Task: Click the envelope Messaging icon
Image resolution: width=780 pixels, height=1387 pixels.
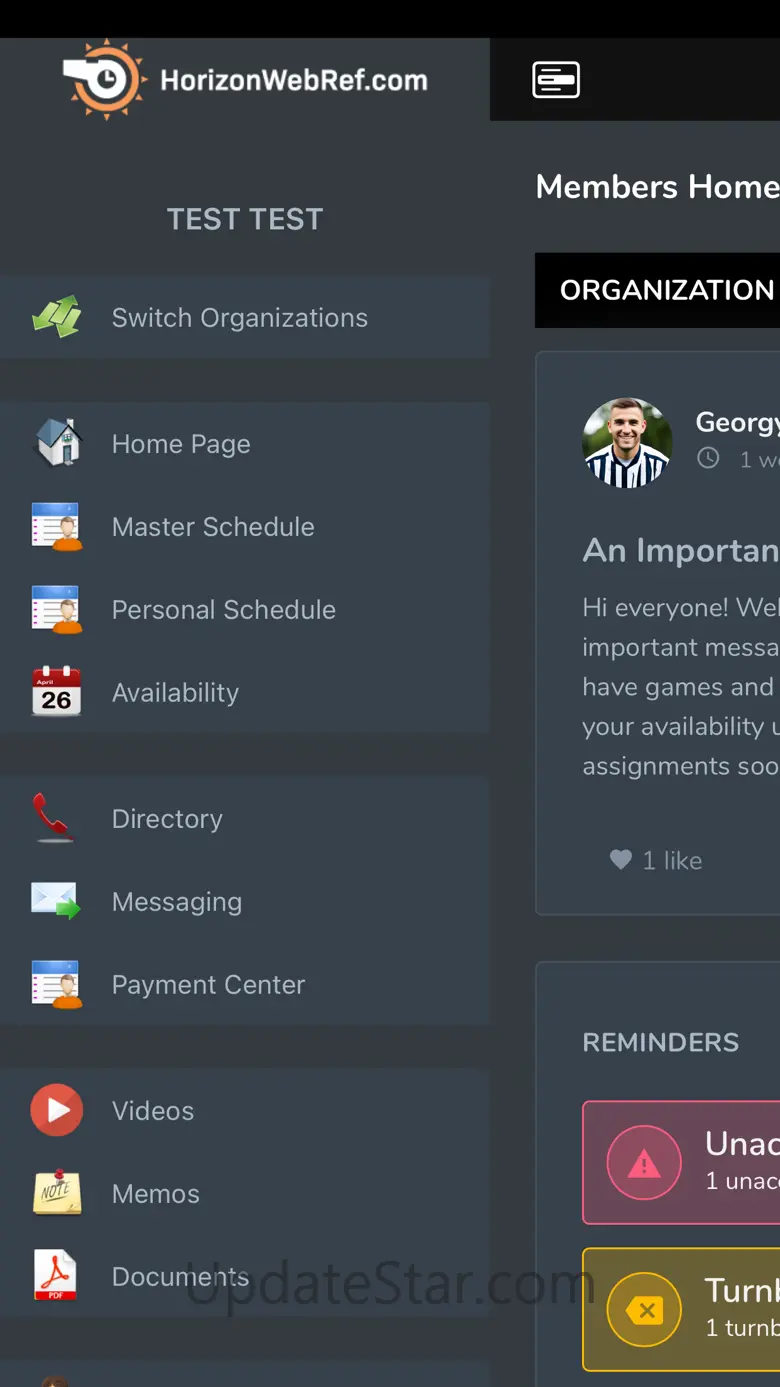Action: [x=57, y=901]
